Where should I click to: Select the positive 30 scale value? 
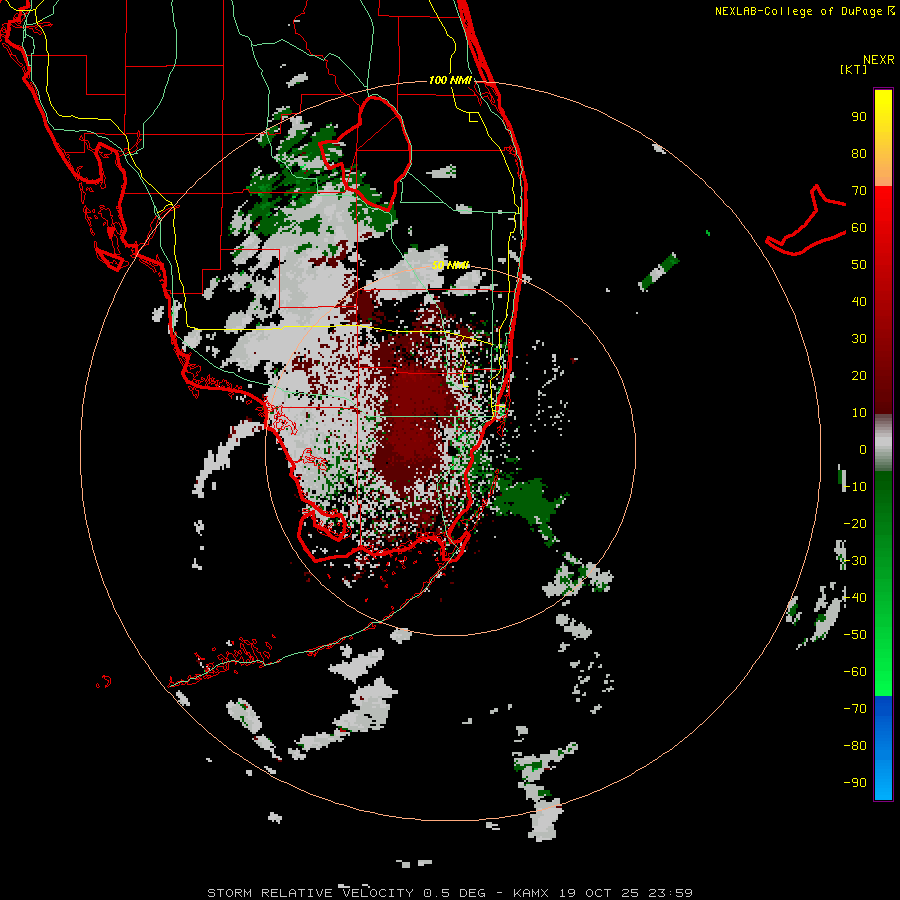[x=859, y=339]
